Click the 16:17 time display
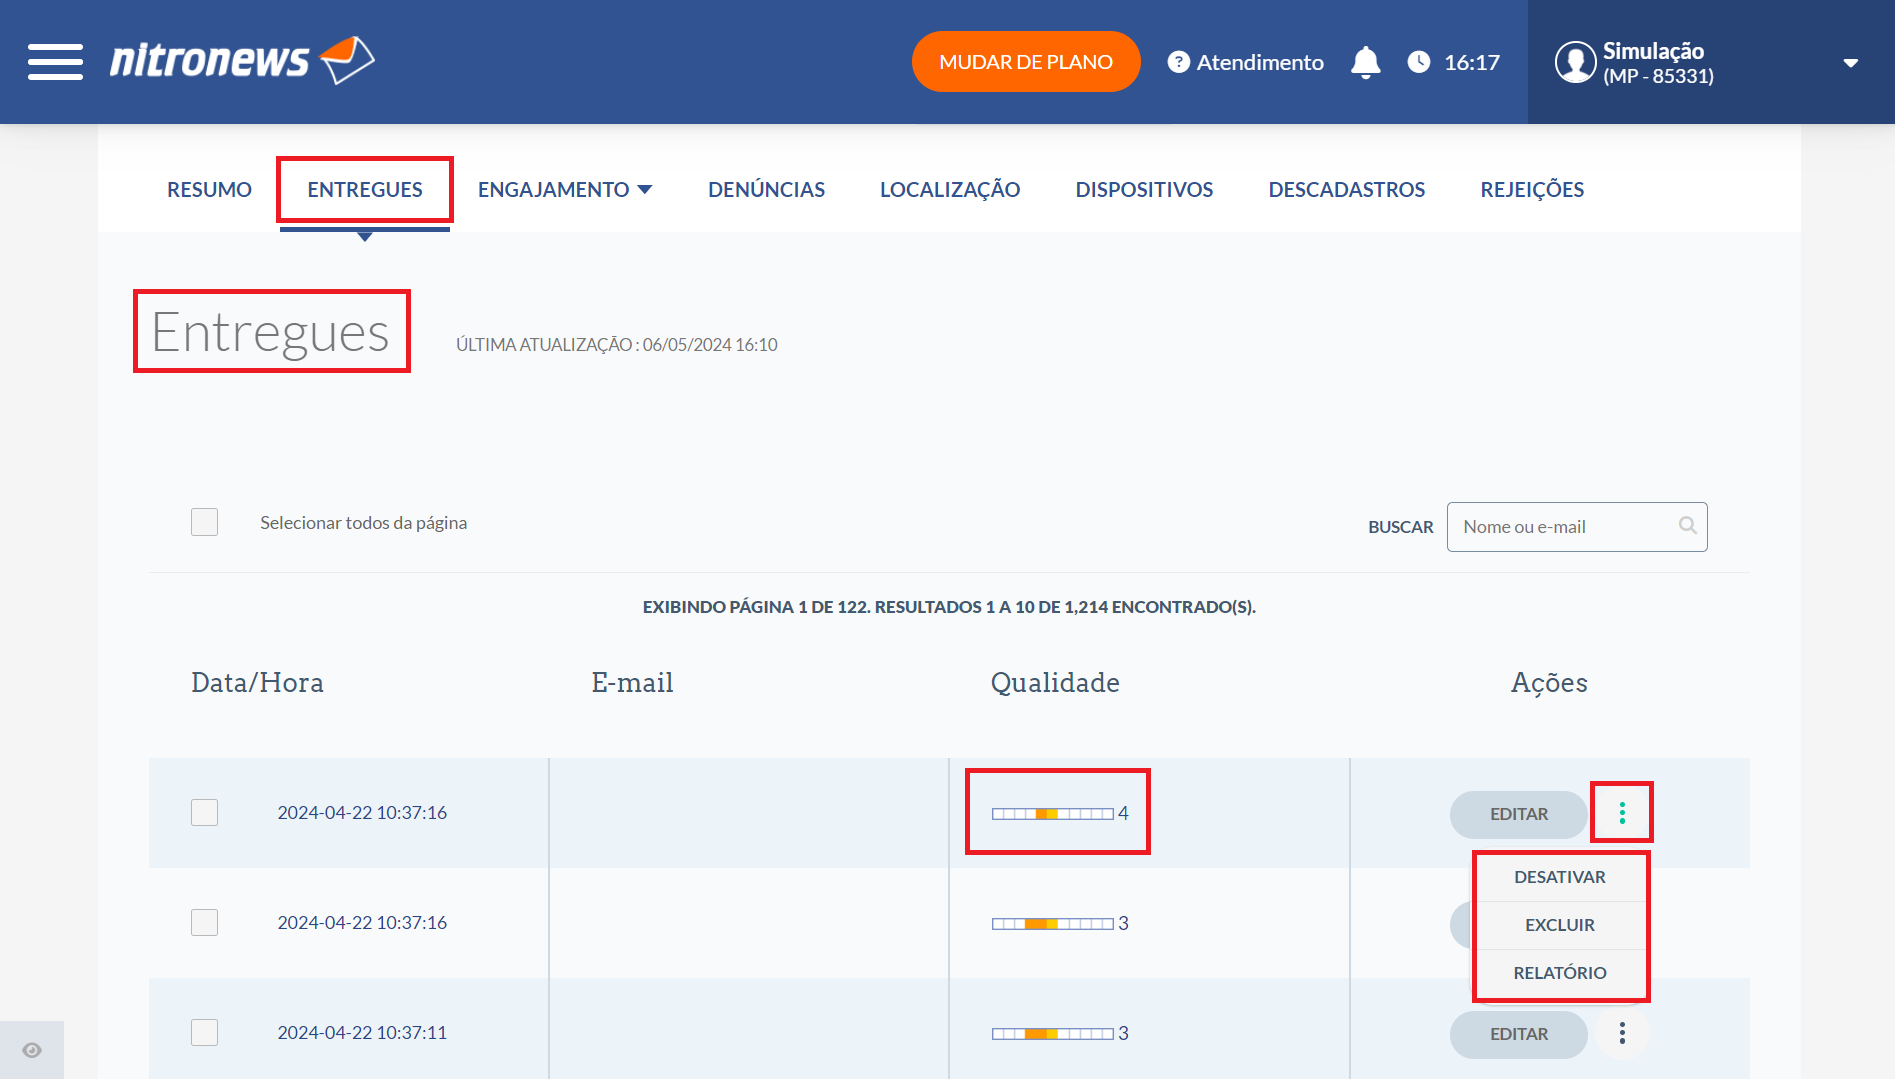 point(1471,62)
